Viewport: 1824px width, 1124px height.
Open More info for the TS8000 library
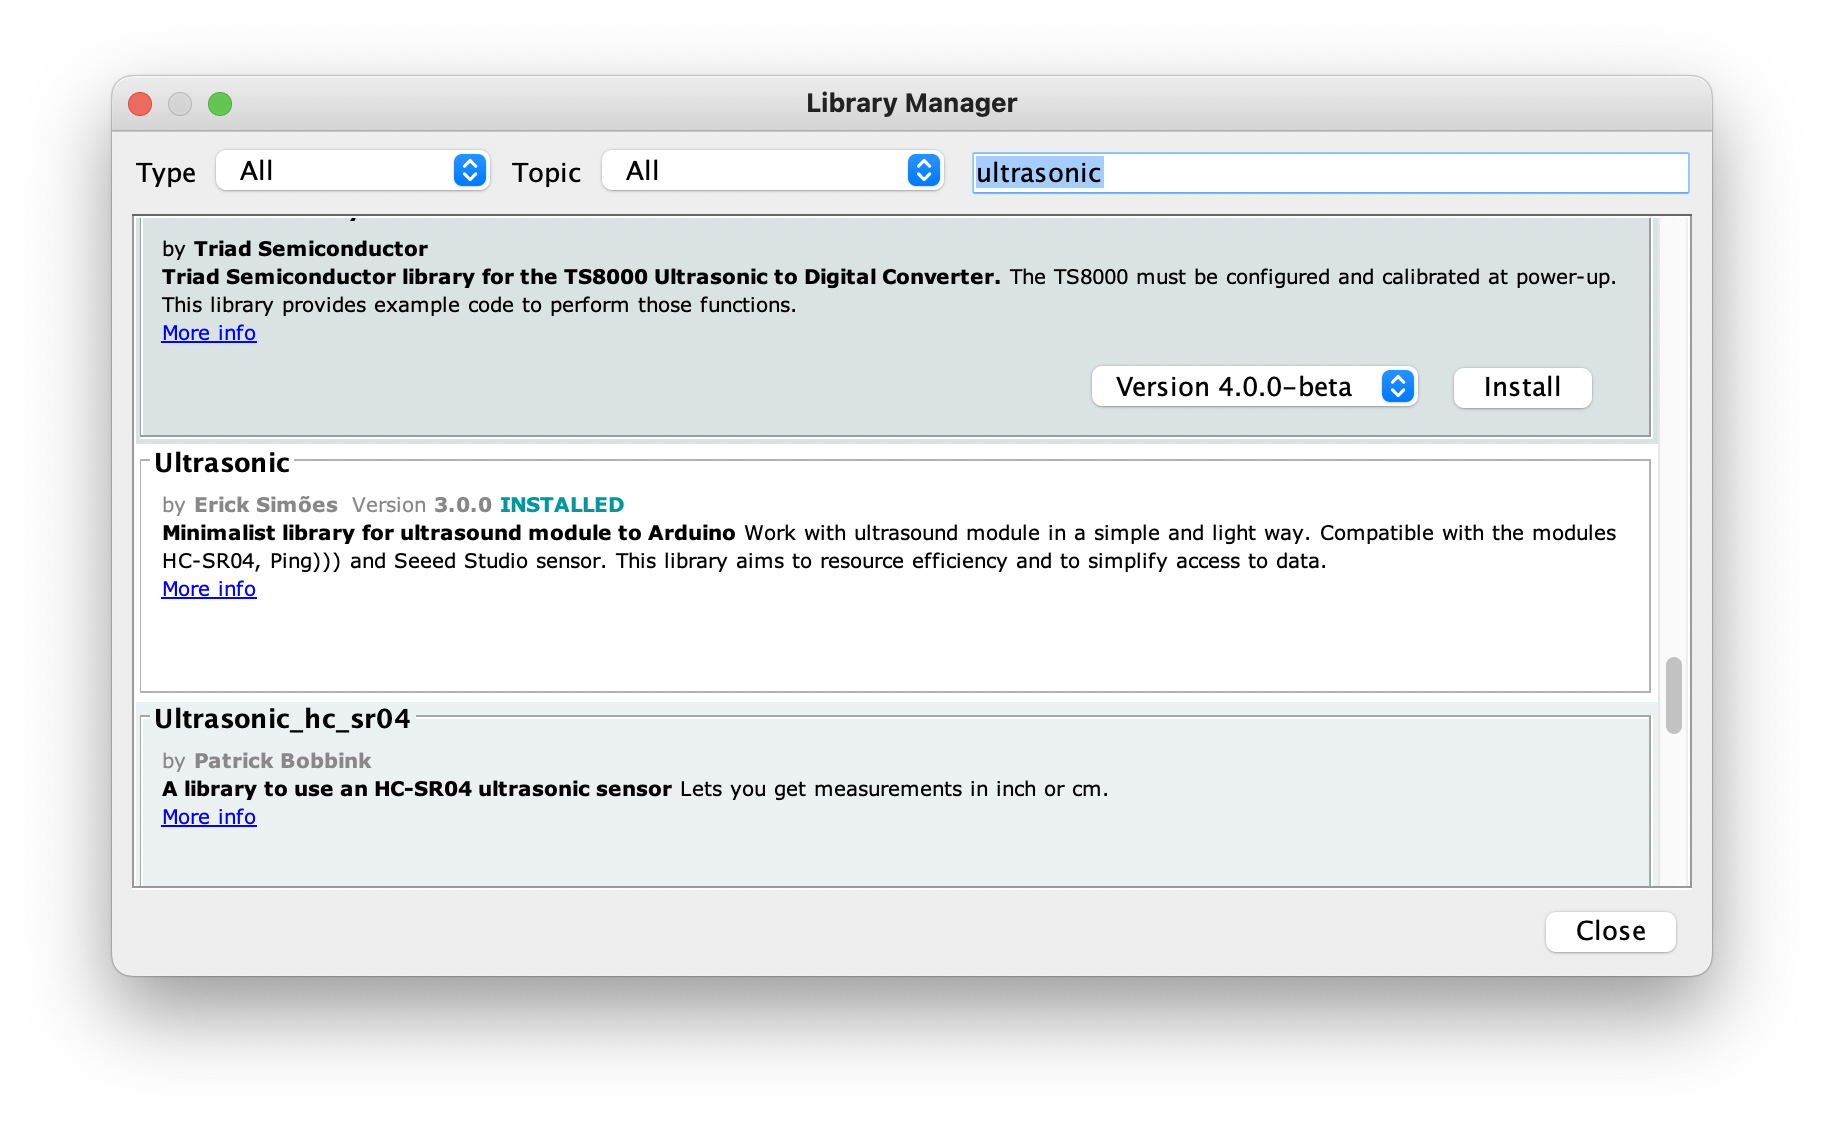tap(208, 332)
